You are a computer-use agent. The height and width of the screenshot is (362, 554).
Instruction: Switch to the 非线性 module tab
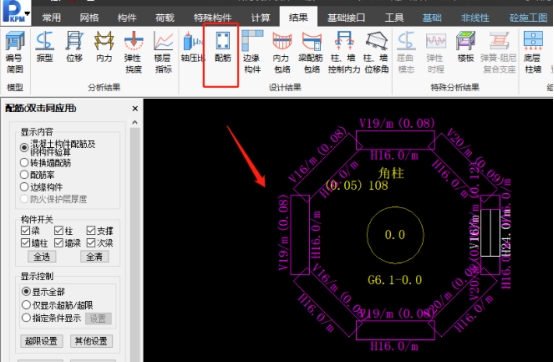475,18
